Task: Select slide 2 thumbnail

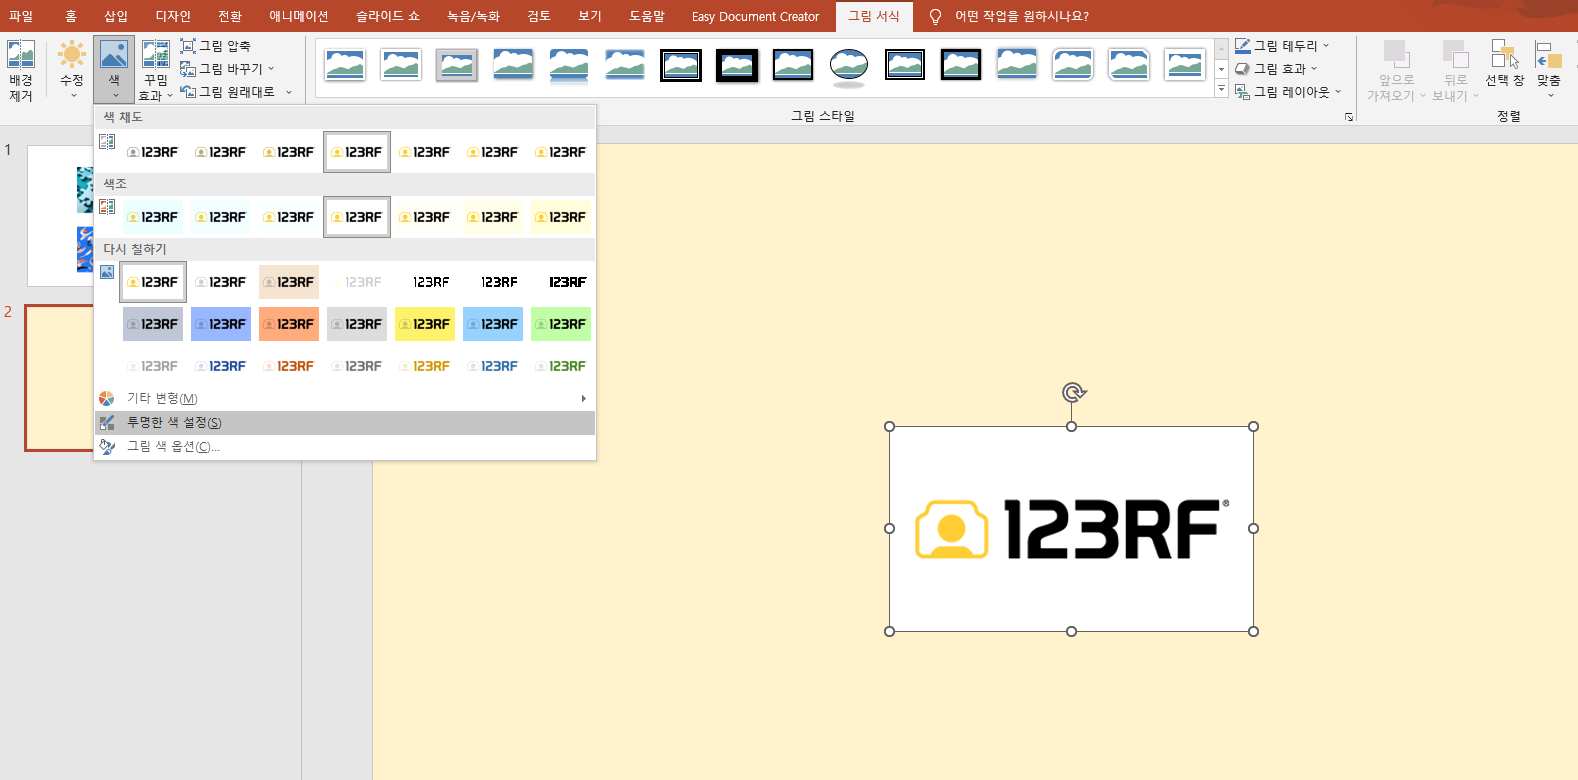Action: [61, 378]
